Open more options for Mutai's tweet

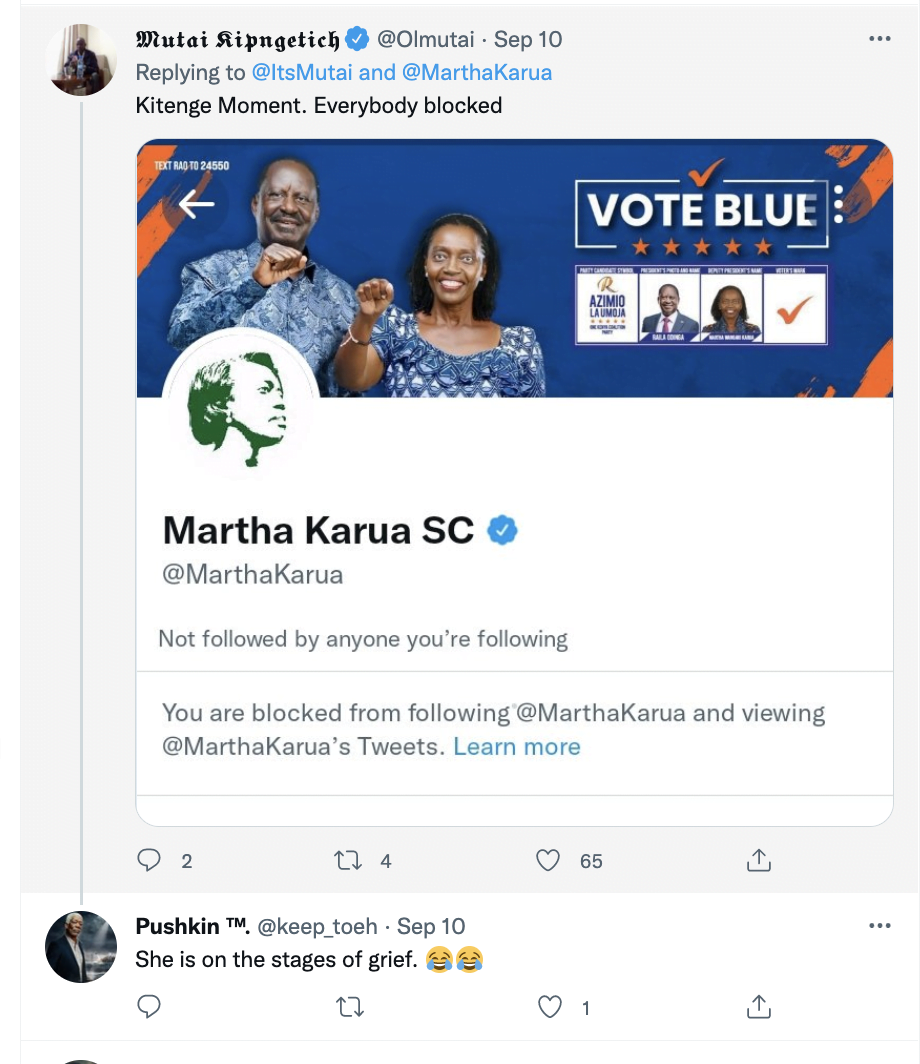(x=879, y=39)
